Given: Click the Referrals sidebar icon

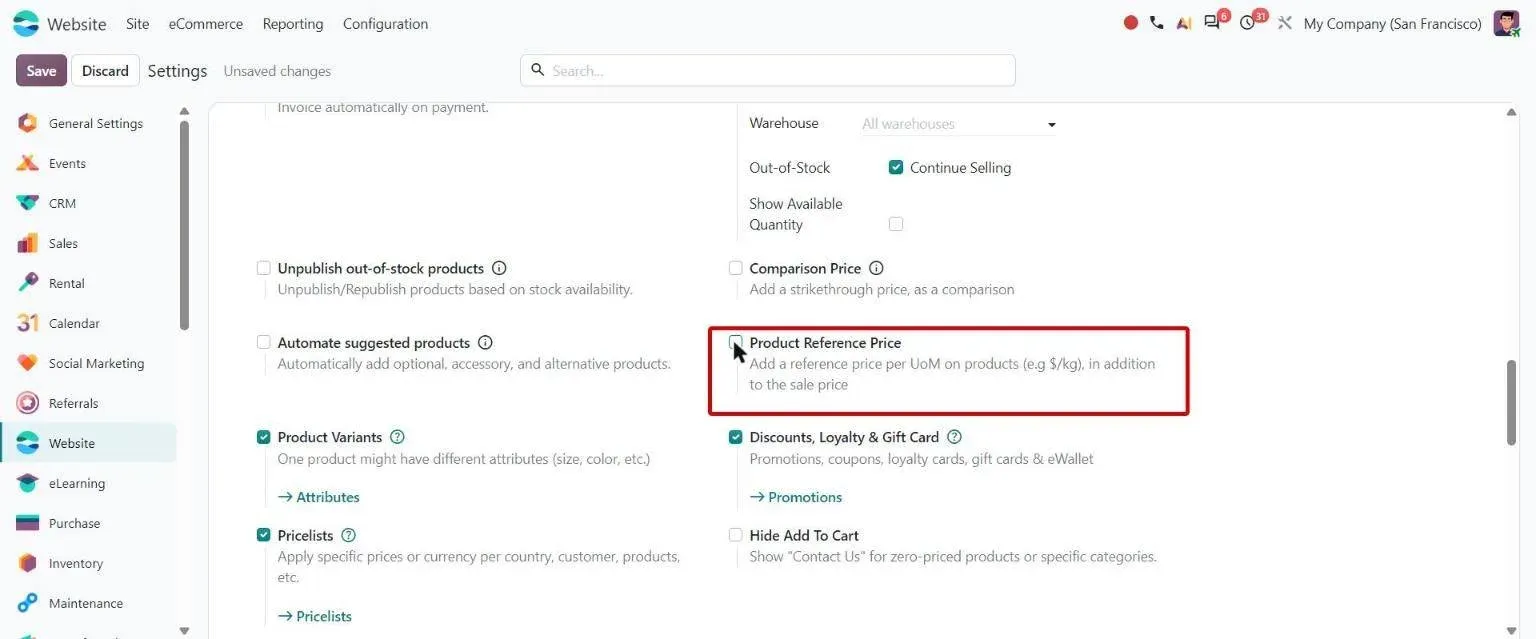Looking at the screenshot, I should click(28, 403).
